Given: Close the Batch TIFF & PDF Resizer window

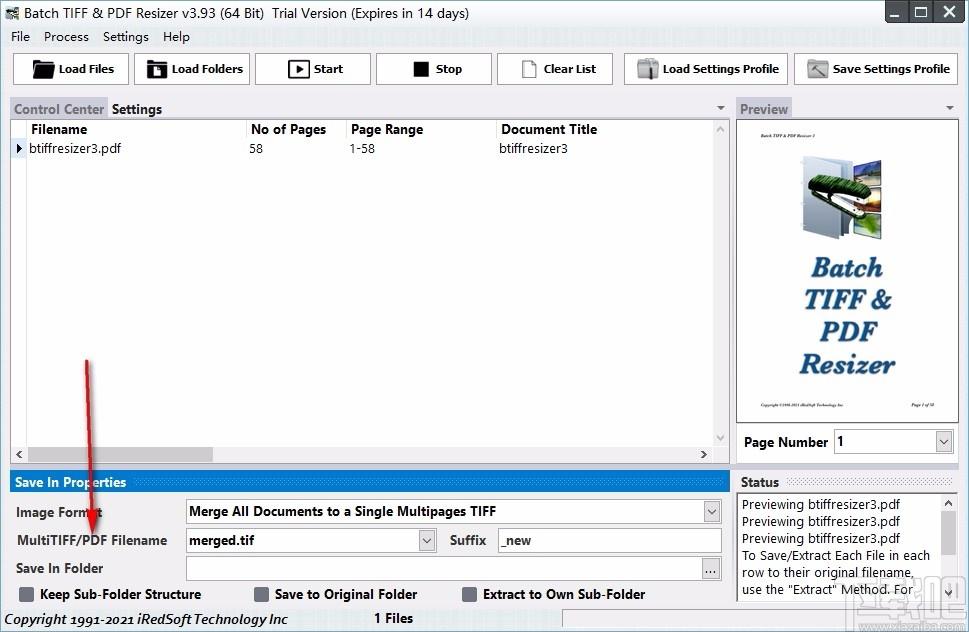Looking at the screenshot, I should 950,12.
